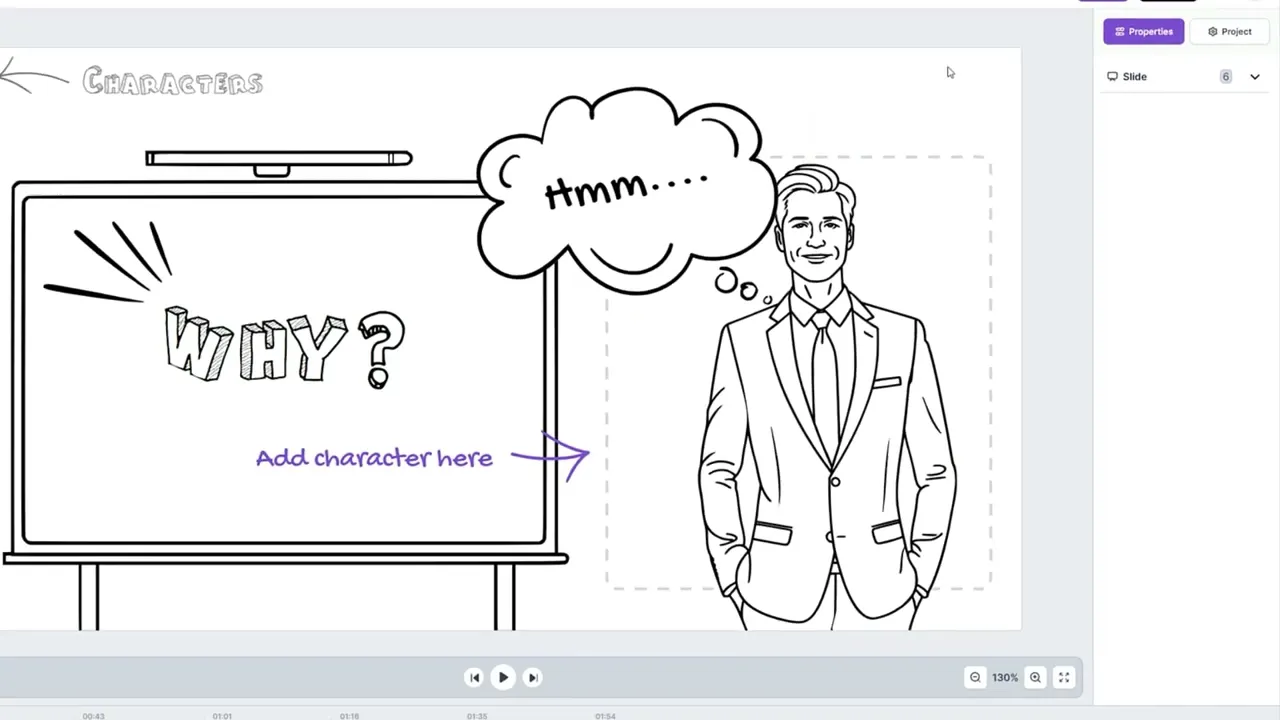Skip to previous slide button
Image resolution: width=1280 pixels, height=720 pixels.
475,677
